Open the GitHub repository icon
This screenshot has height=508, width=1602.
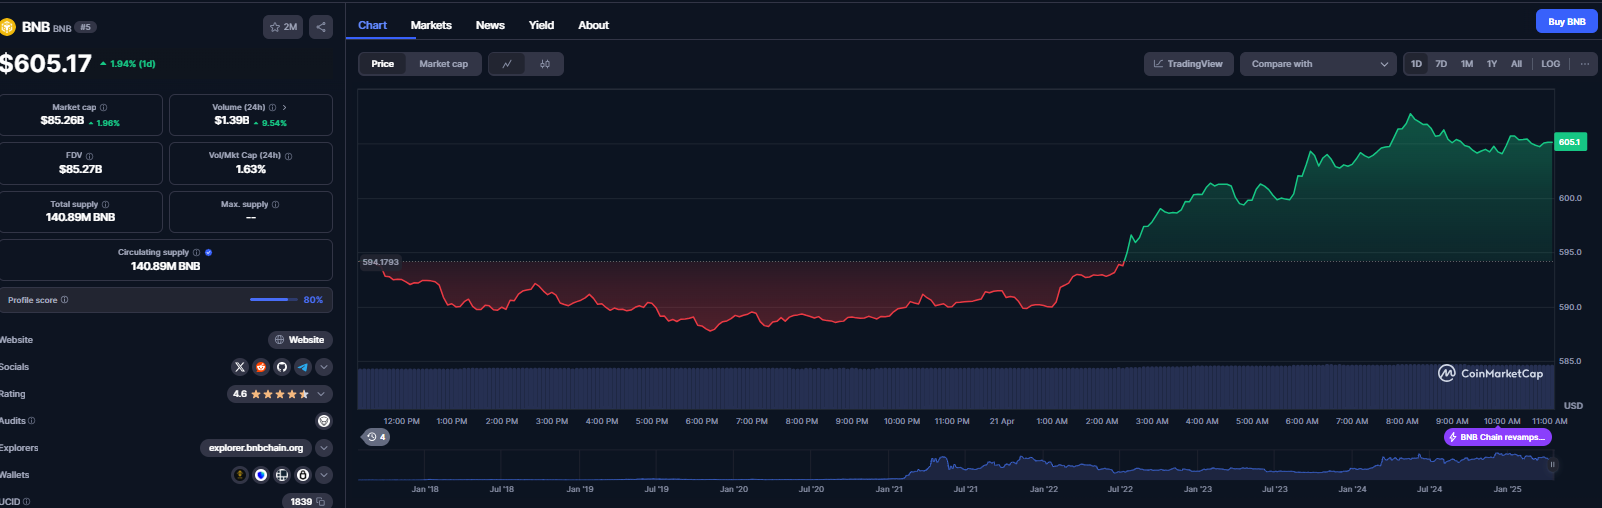tap(282, 367)
